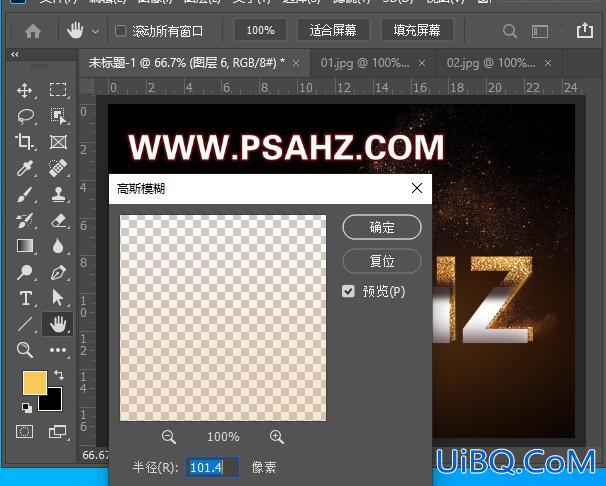This screenshot has width=606, height=486.
Task: Select the Eyedropper tool
Action: 25,168
